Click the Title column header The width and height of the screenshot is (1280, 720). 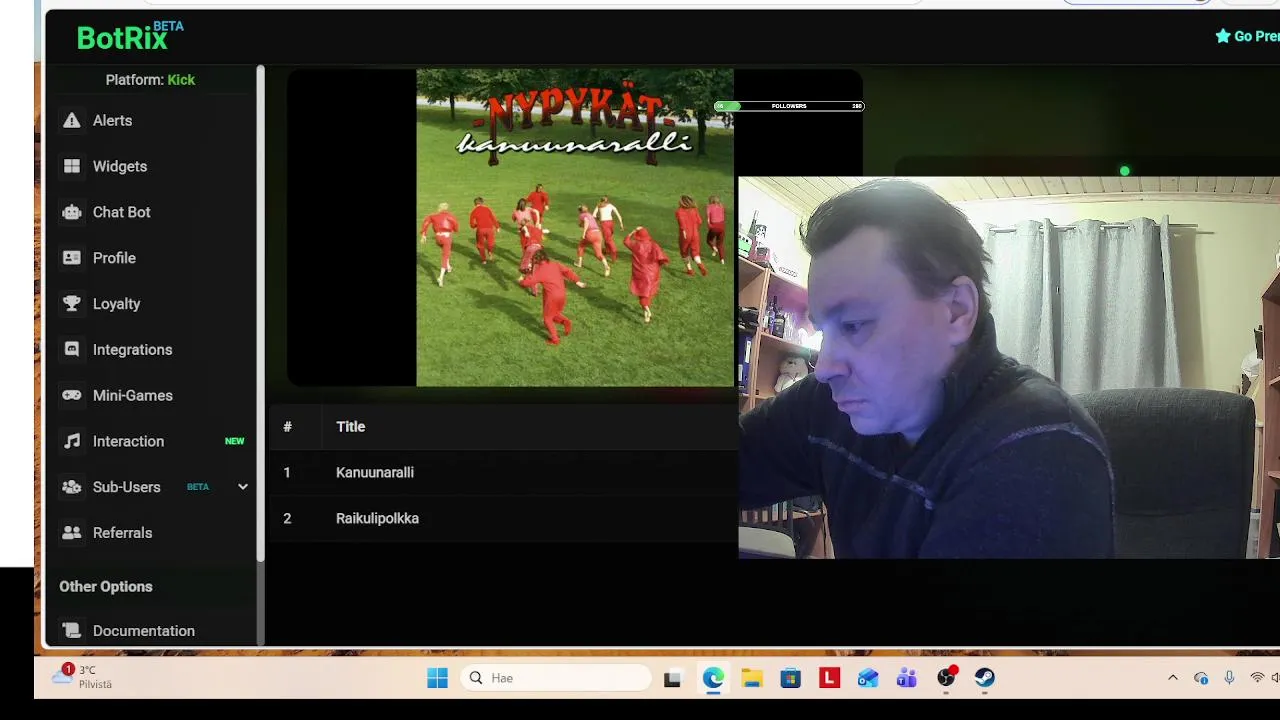coord(350,426)
